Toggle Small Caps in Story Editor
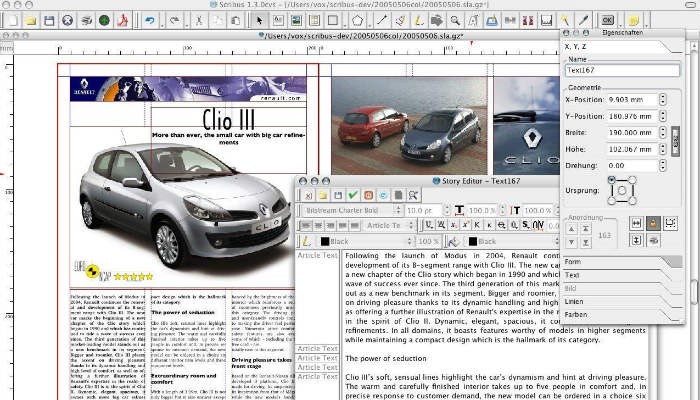Screen dimensions: 700x400 (x=489, y=225)
